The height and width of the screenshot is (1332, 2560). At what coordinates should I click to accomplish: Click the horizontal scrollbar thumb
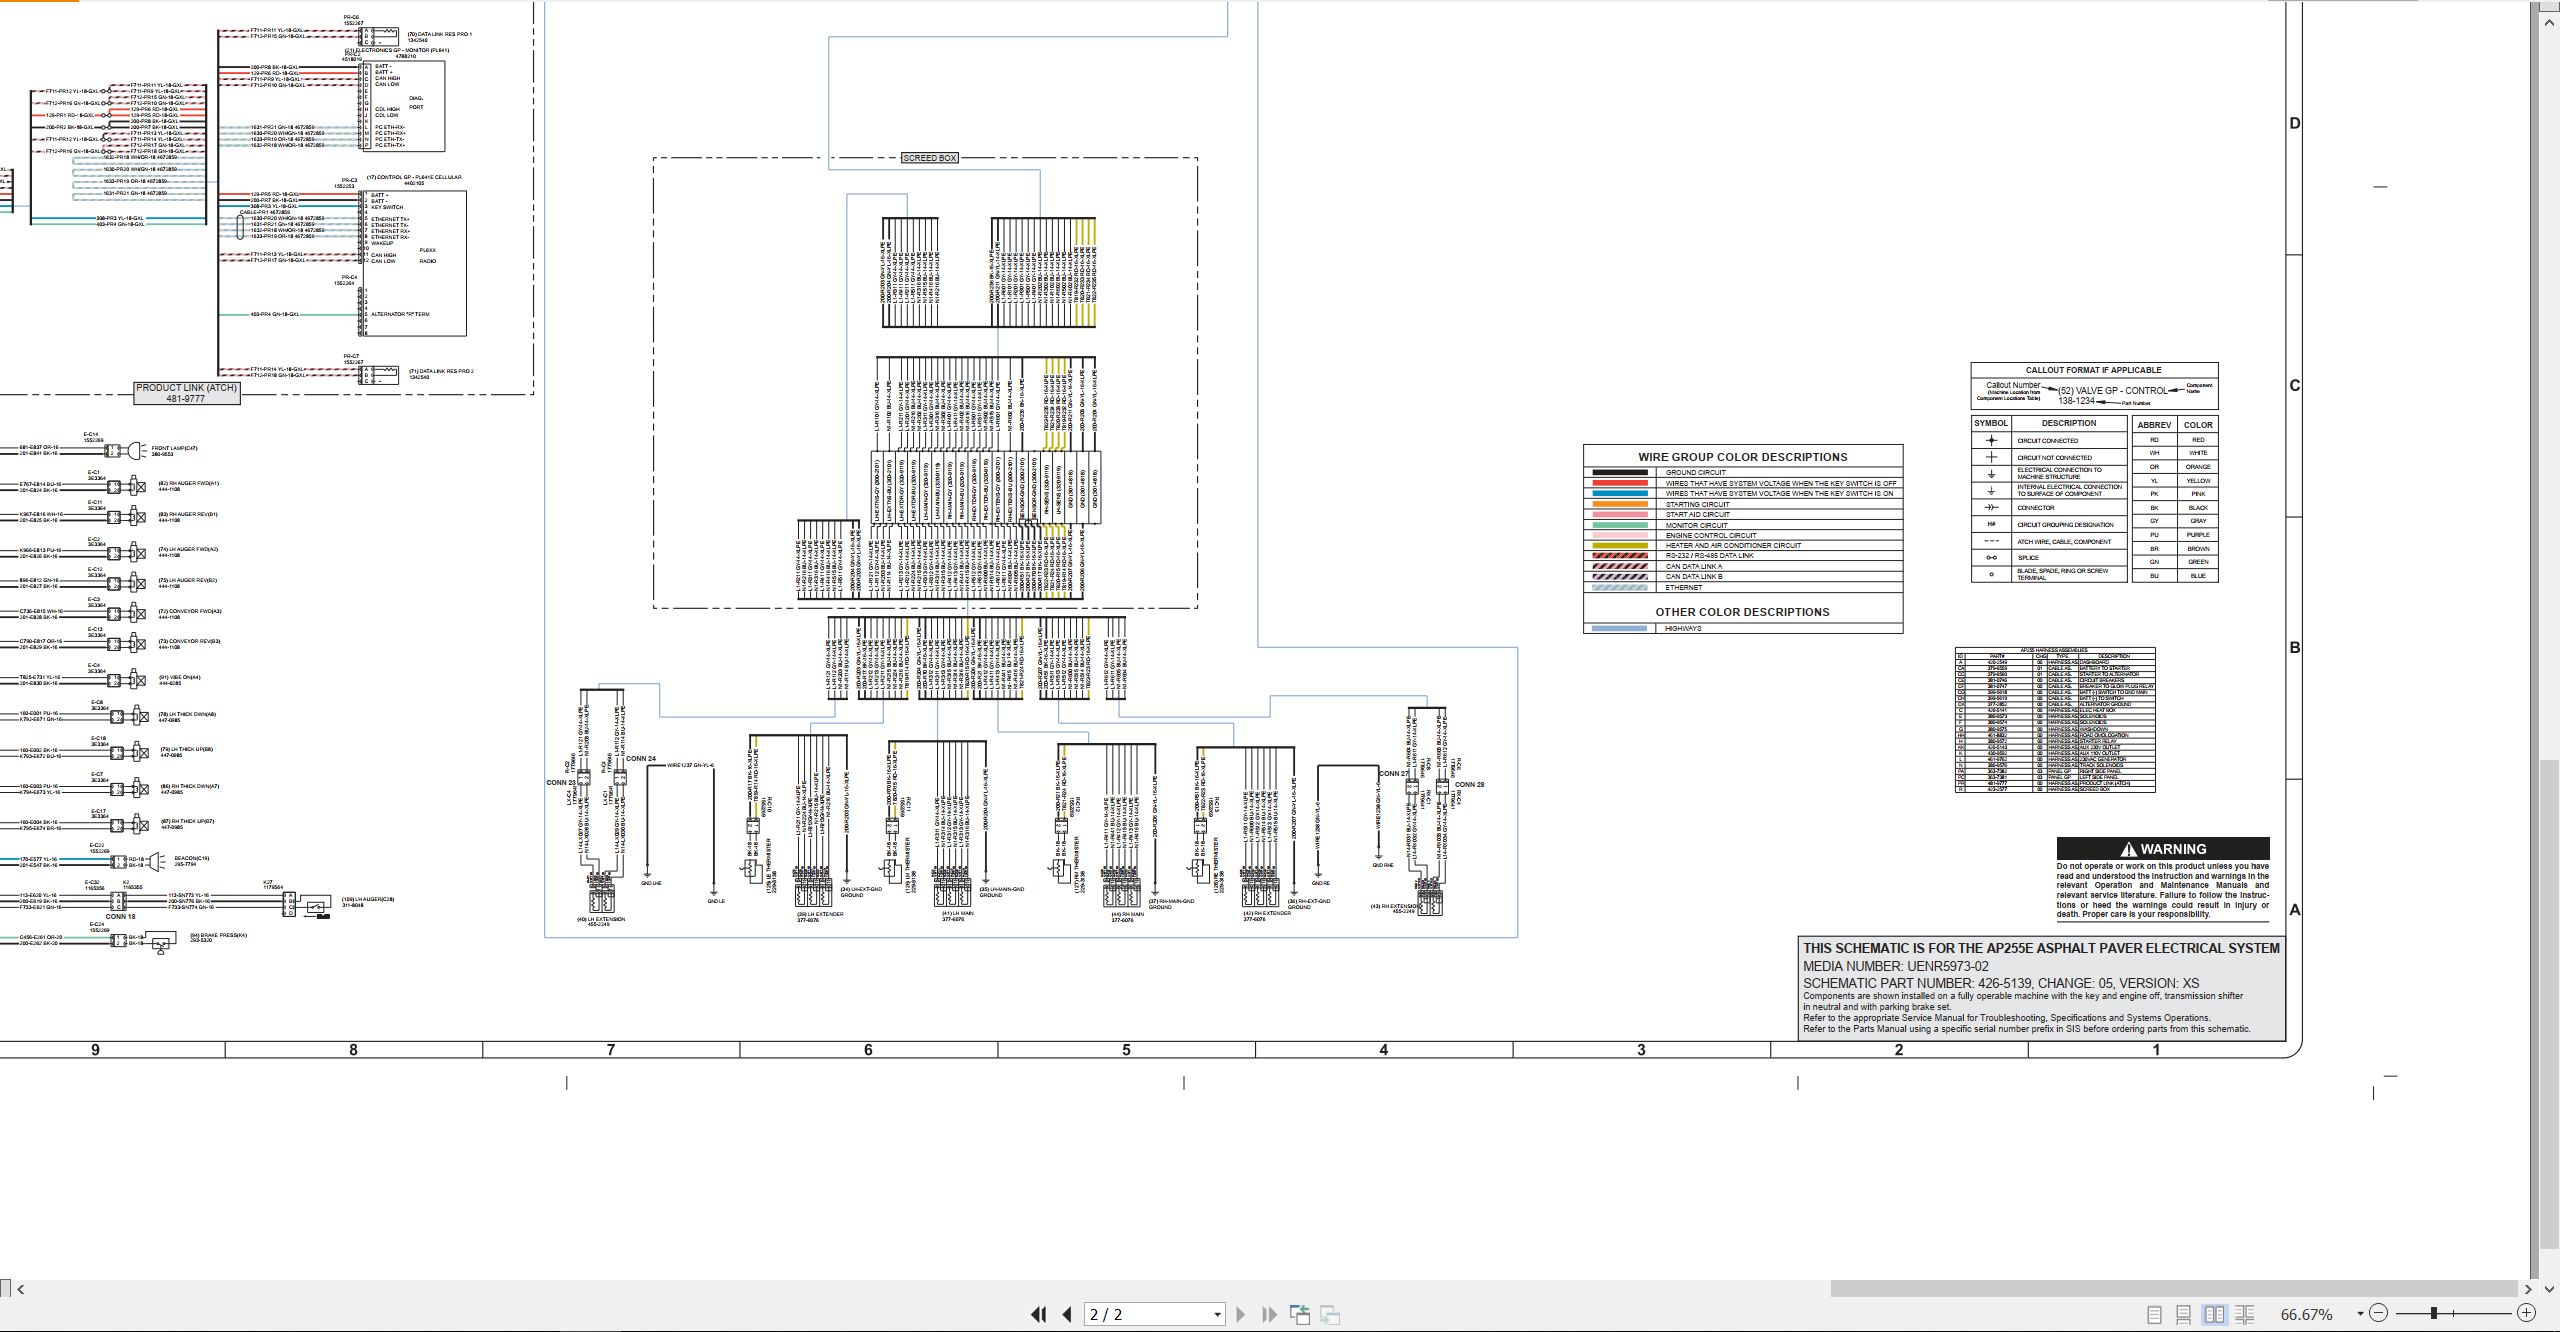[x=2172, y=1289]
